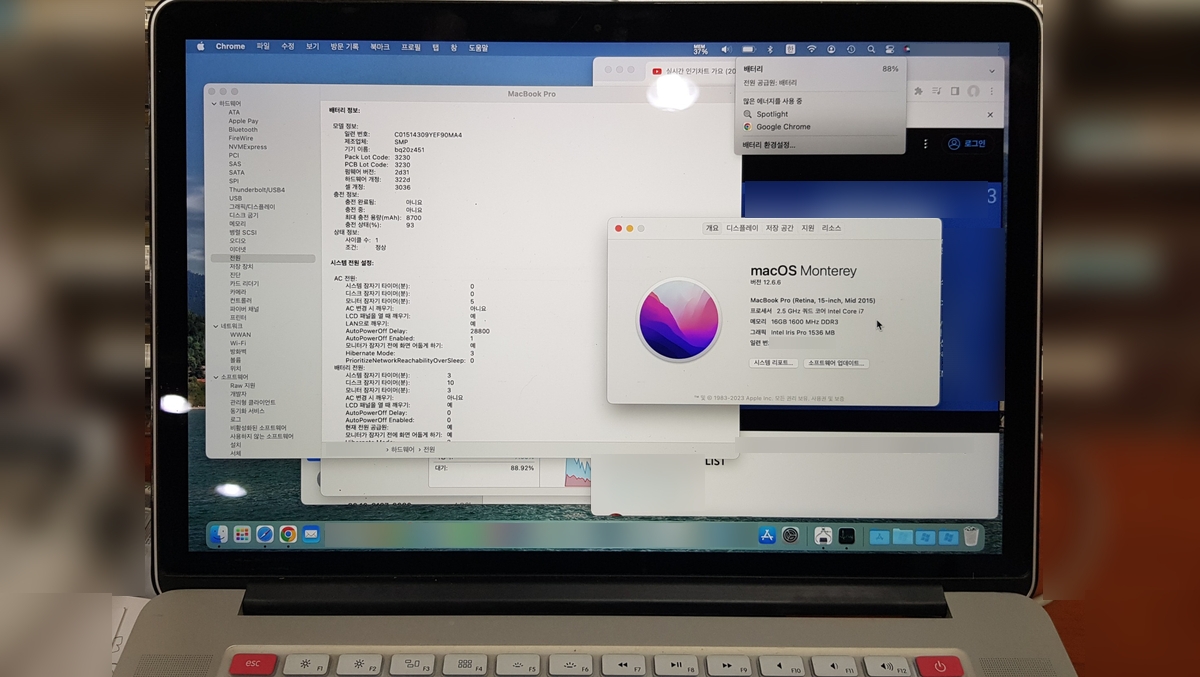This screenshot has width=1200, height=677.
Task: Open Control Center in the menu bar
Action: (x=889, y=48)
